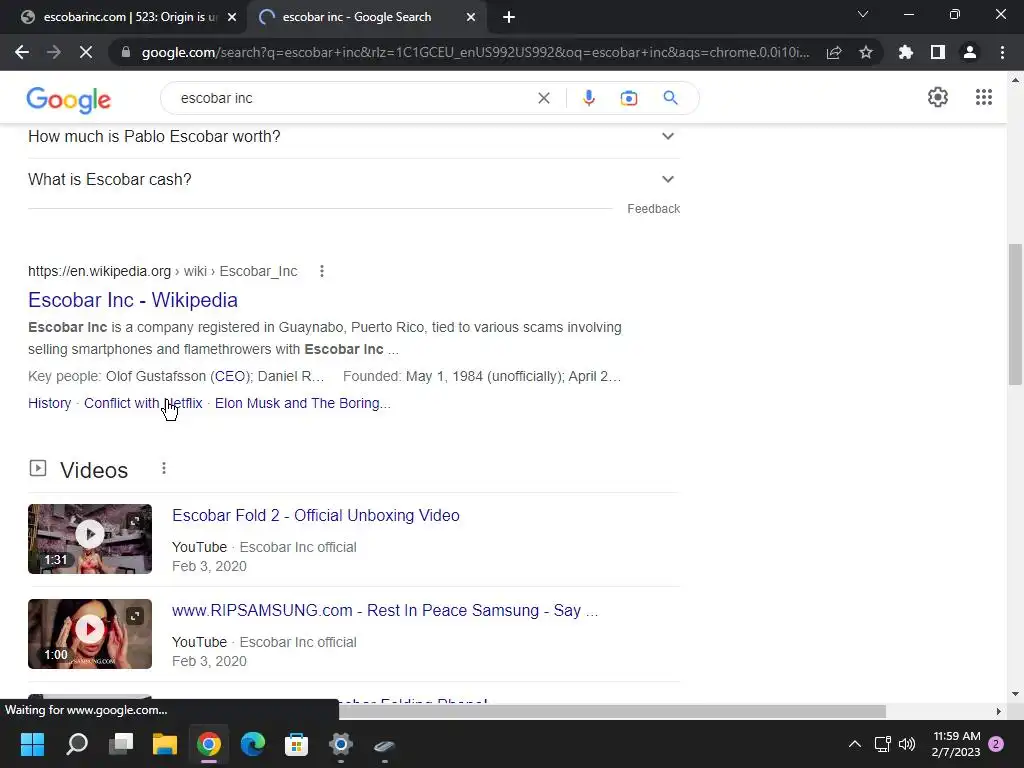Click the vertical page scrollbar thumb
This screenshot has height=768, width=1024.
(1015, 314)
